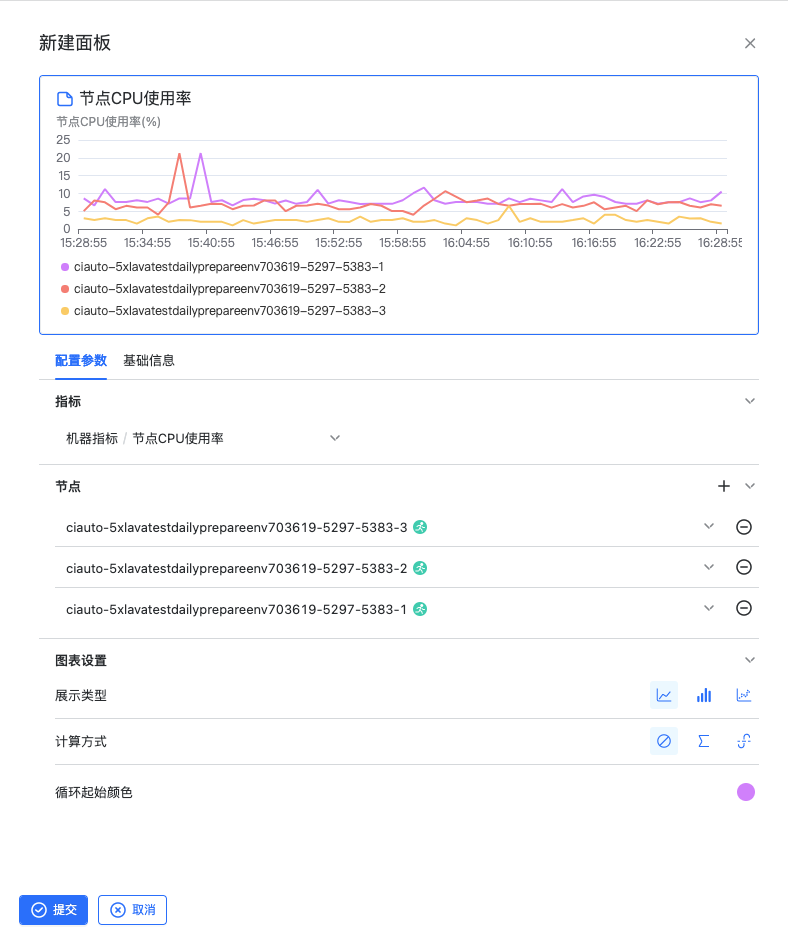Image resolution: width=788 pixels, height=939 pixels.
Task: Choose the sum calculation icon
Action: pyautogui.click(x=704, y=741)
